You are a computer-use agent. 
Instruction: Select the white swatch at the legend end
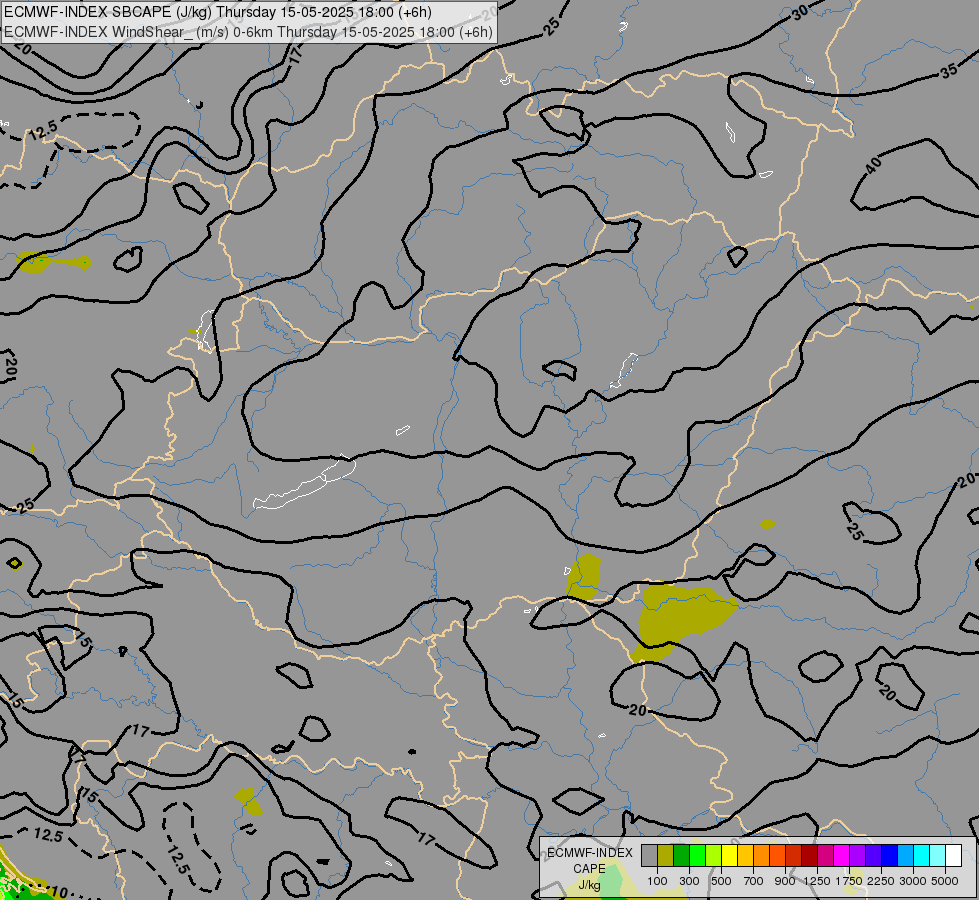click(953, 855)
